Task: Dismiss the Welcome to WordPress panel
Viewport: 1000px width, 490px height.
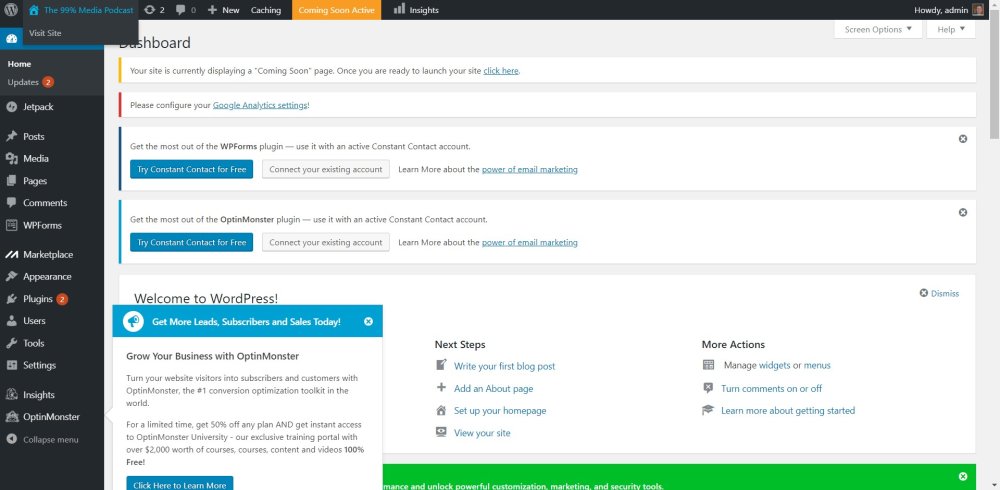Action: 939,293
